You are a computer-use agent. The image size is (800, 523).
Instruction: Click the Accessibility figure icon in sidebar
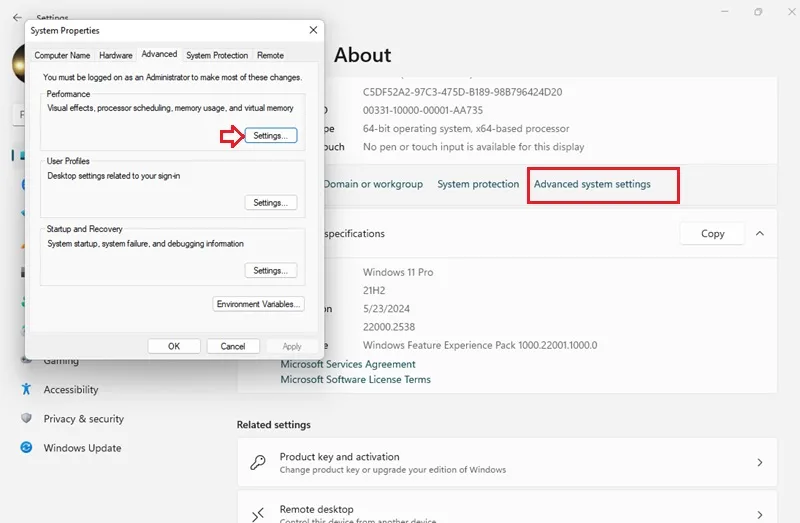[26, 389]
